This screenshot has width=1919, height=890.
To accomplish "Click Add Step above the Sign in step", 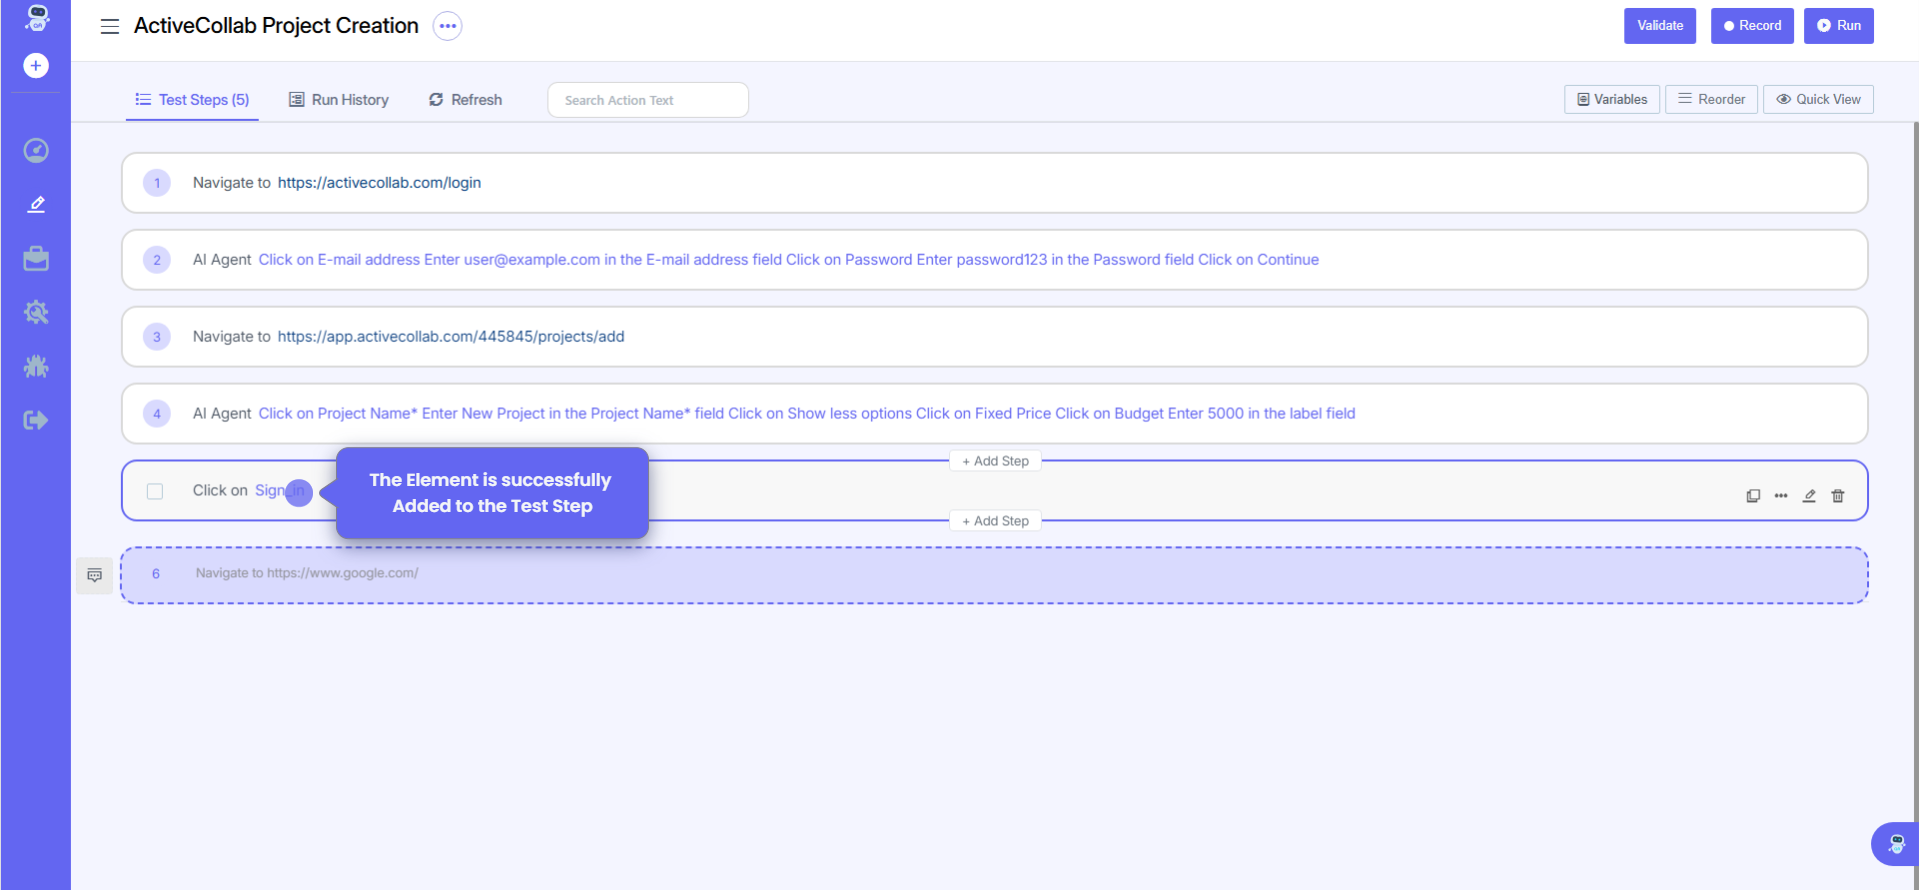I will (x=995, y=461).
